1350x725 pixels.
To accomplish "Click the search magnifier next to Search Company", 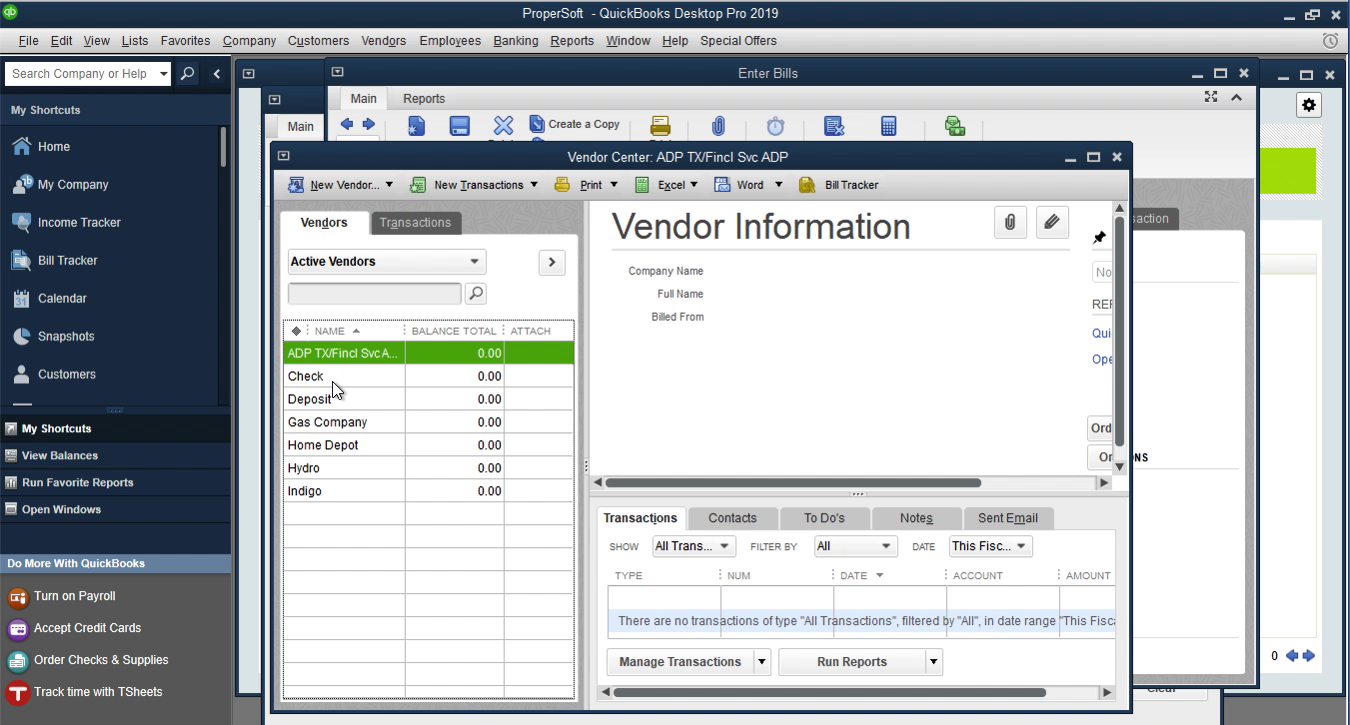I will (187, 74).
